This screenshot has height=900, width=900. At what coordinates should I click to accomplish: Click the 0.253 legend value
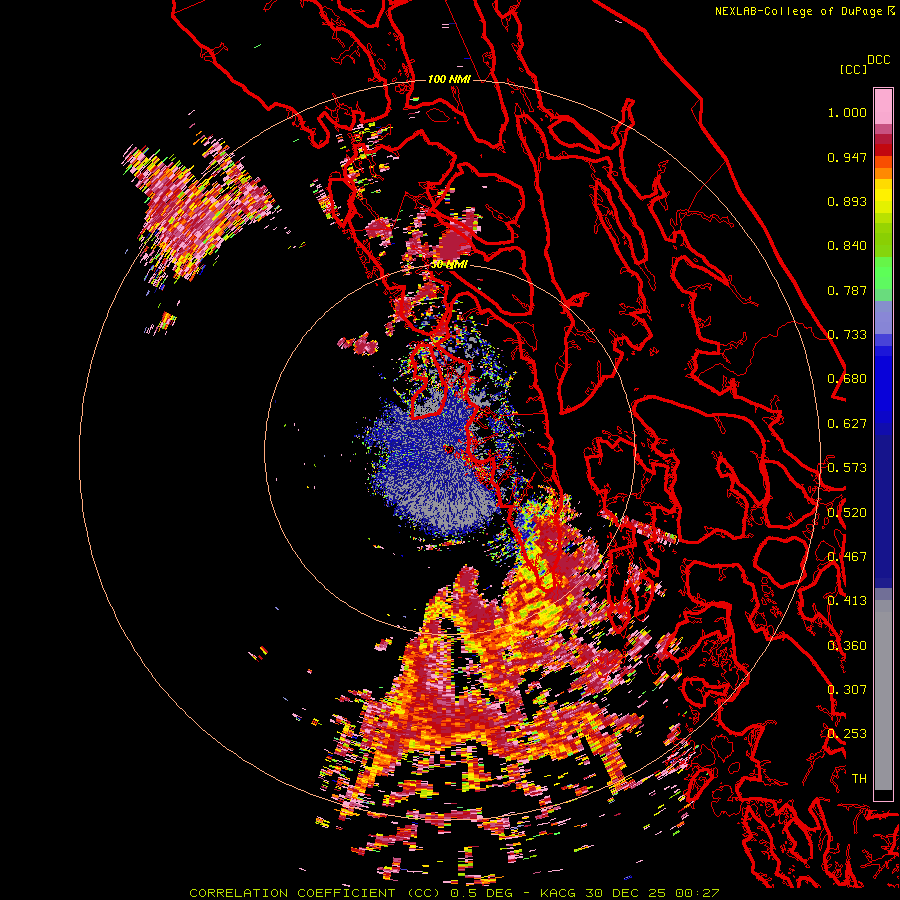click(x=847, y=734)
